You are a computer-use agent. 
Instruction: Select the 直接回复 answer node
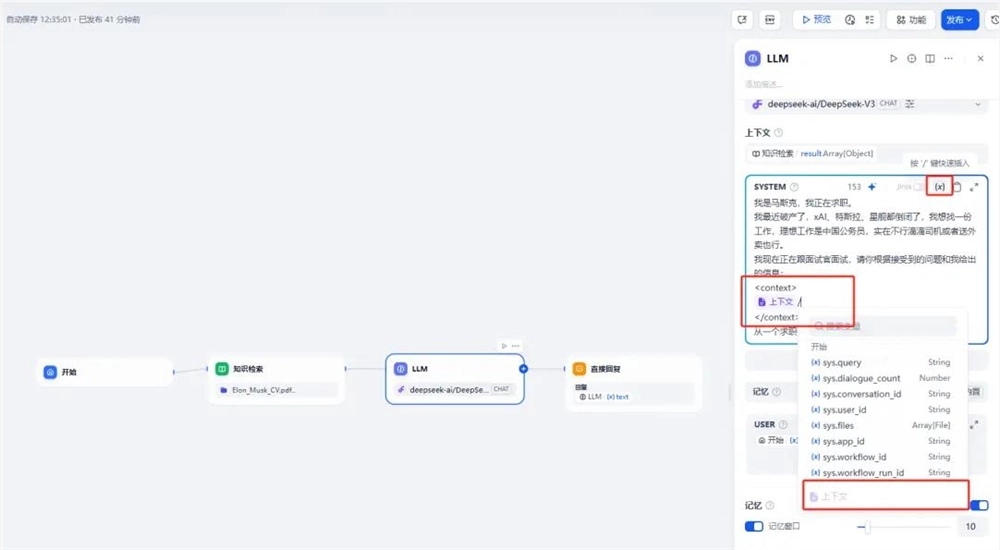coord(633,382)
